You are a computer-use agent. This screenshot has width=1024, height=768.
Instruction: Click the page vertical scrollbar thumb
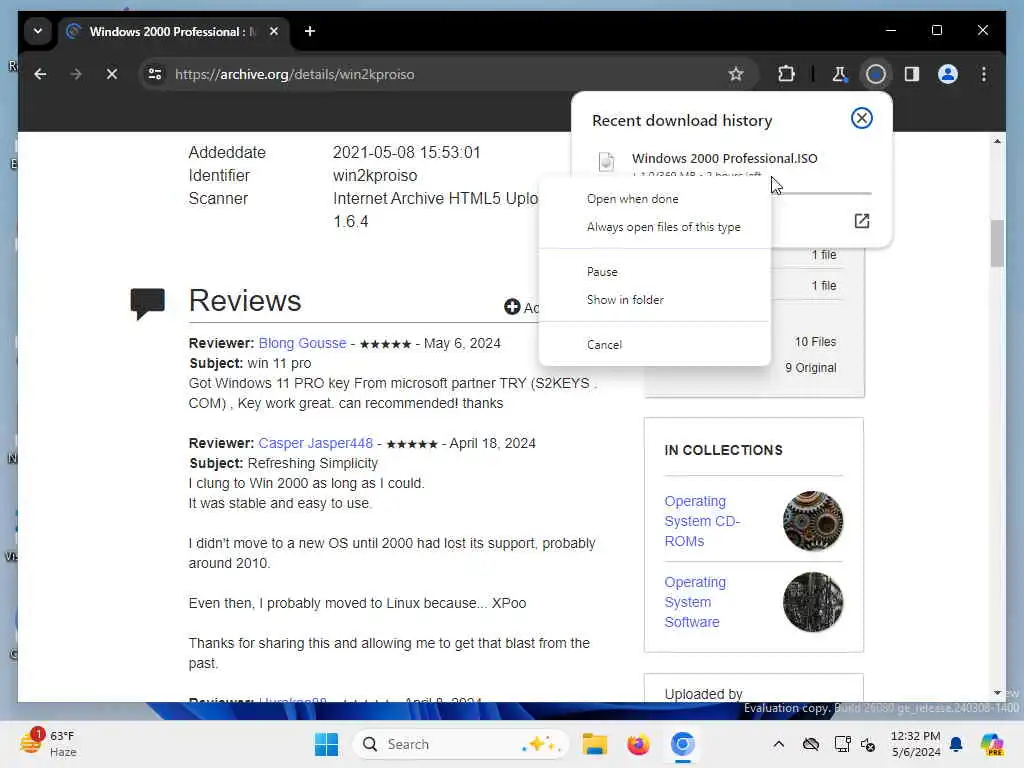[997, 244]
